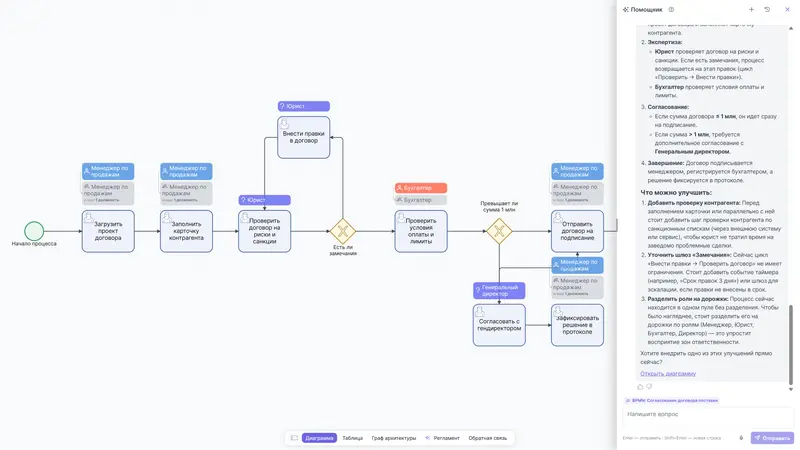Click the panel layout icon left of Диаграмма
Image resolution: width=800 pixels, height=450 pixels.
click(294, 438)
